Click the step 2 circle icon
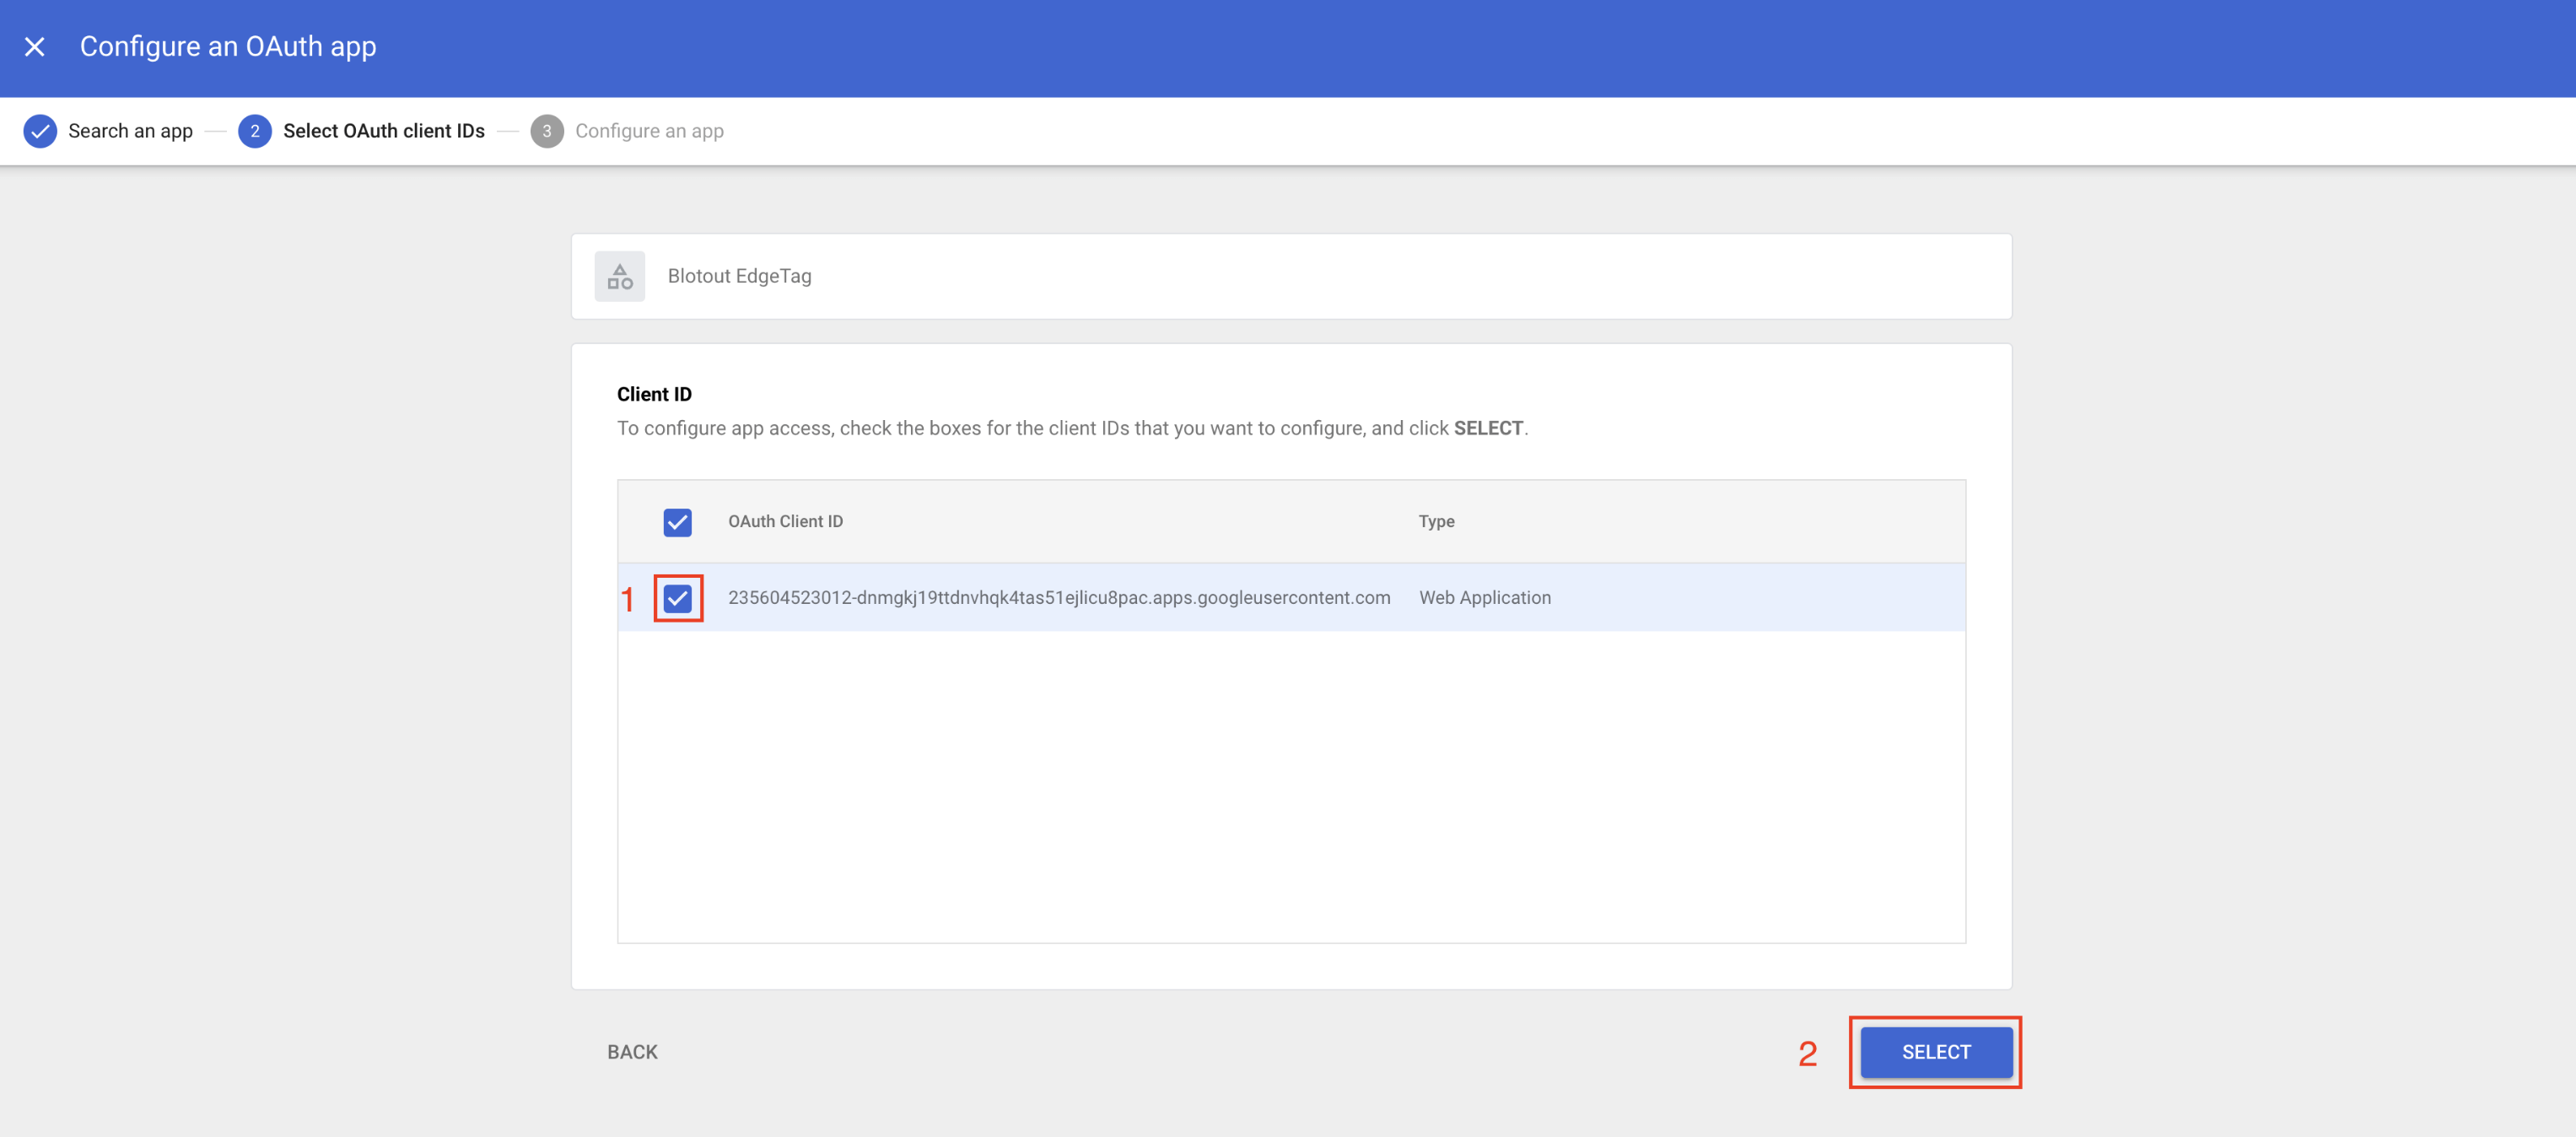The width and height of the screenshot is (2576, 1137). [x=255, y=131]
